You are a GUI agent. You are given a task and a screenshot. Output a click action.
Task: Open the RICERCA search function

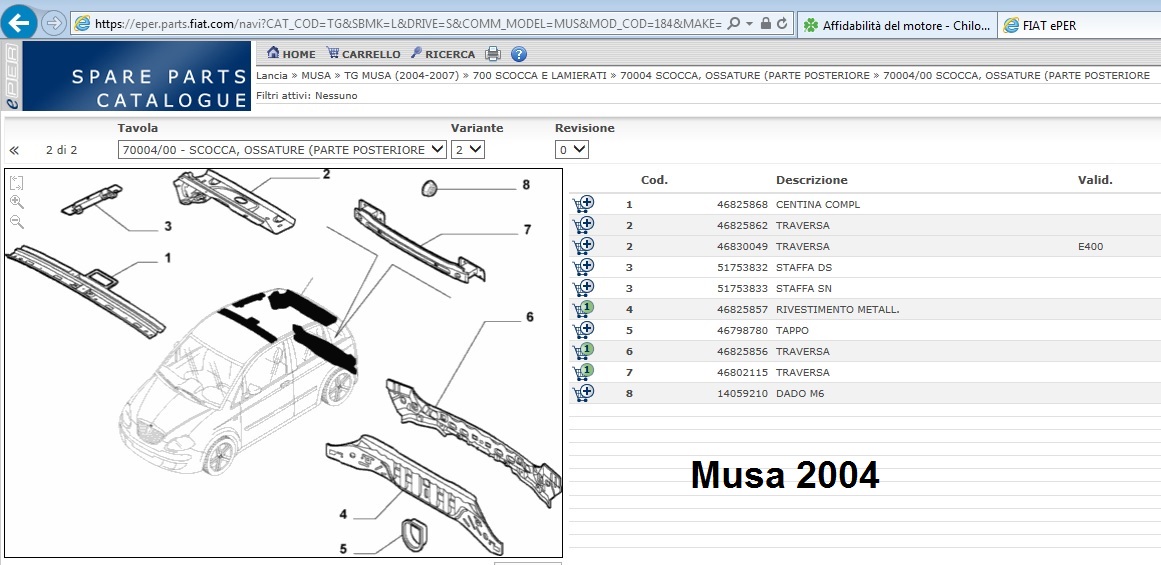pos(443,53)
